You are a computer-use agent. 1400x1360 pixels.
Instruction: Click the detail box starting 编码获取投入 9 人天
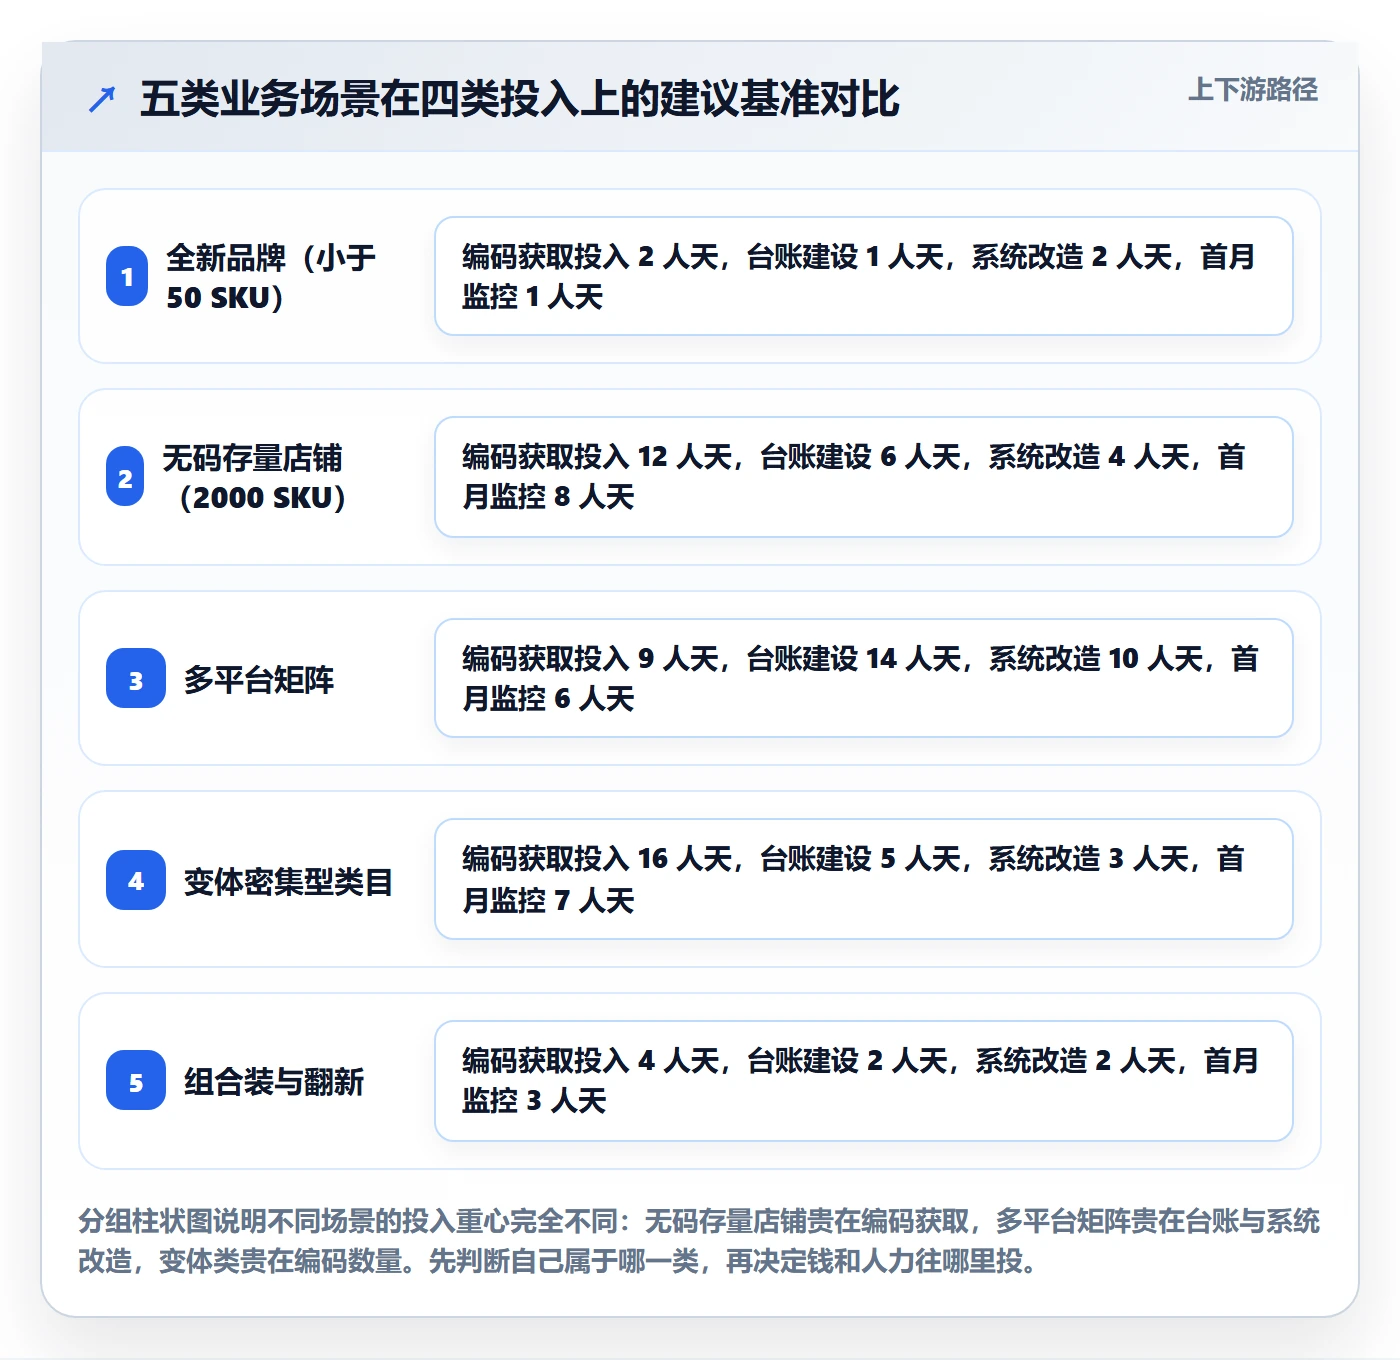click(864, 678)
